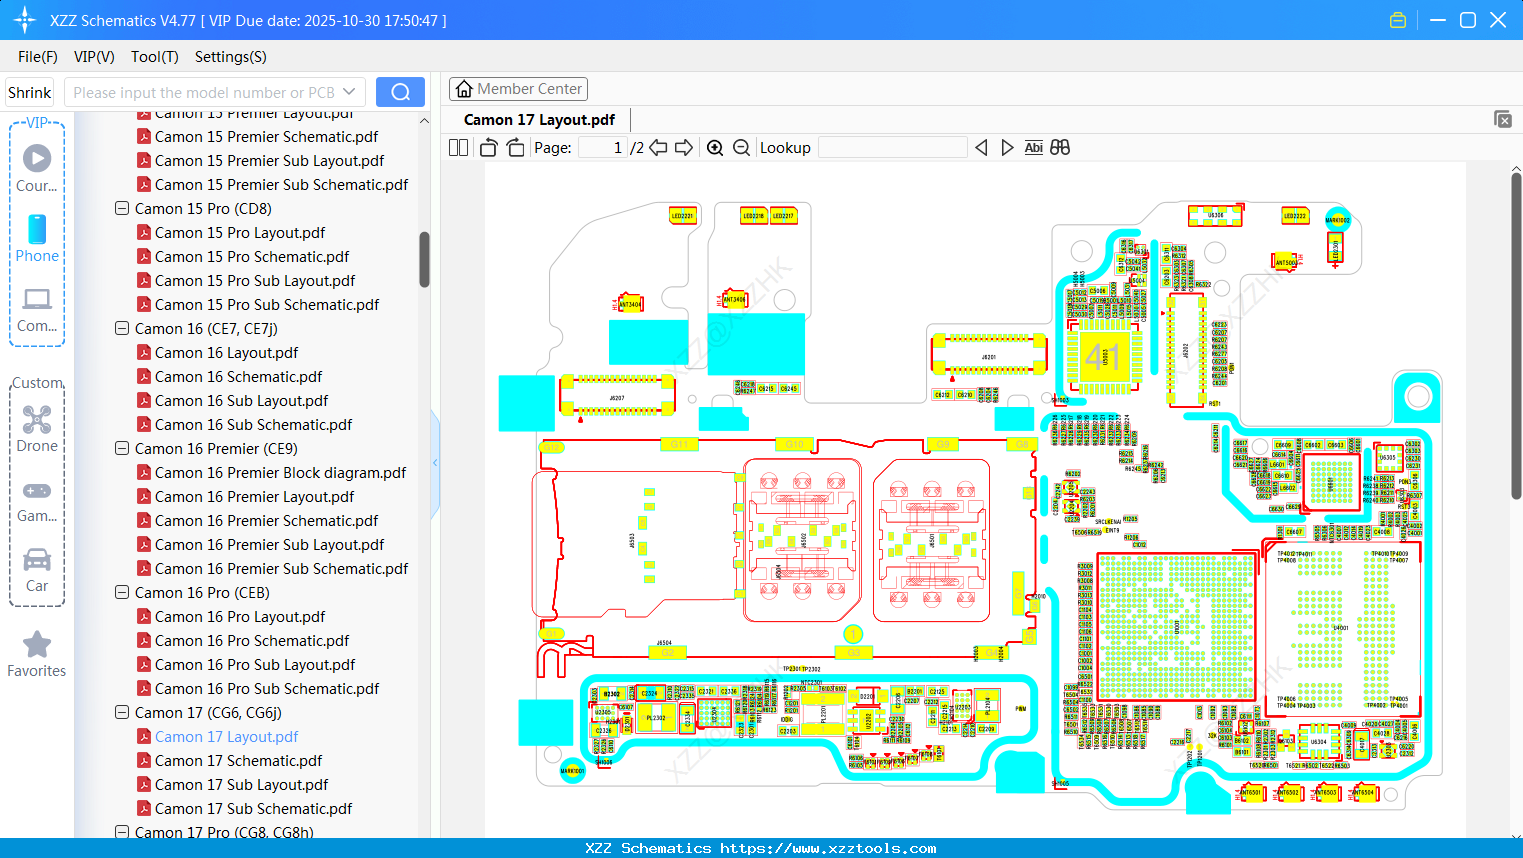Open Camon 15 Pro Layout.pdf

[240, 233]
